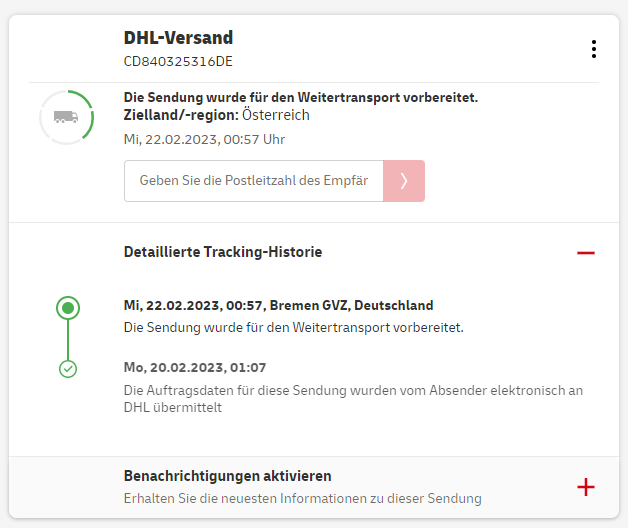Select the Bremen GVZ, Deutschland history entry
Viewport: 628px width, 528px height.
(x=278, y=305)
